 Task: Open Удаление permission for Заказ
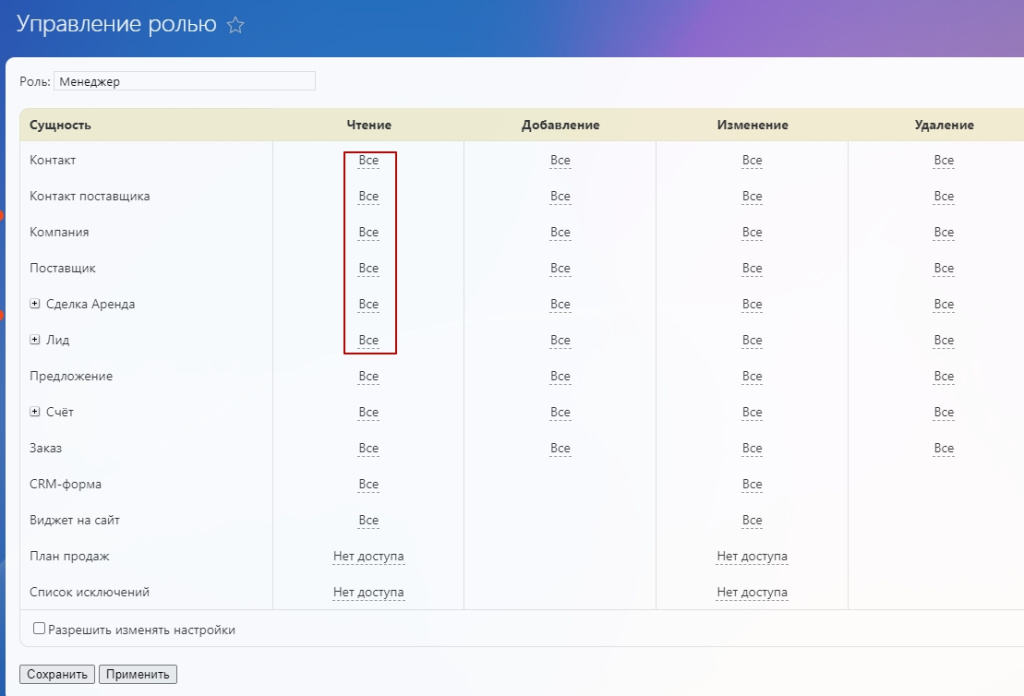click(x=944, y=448)
